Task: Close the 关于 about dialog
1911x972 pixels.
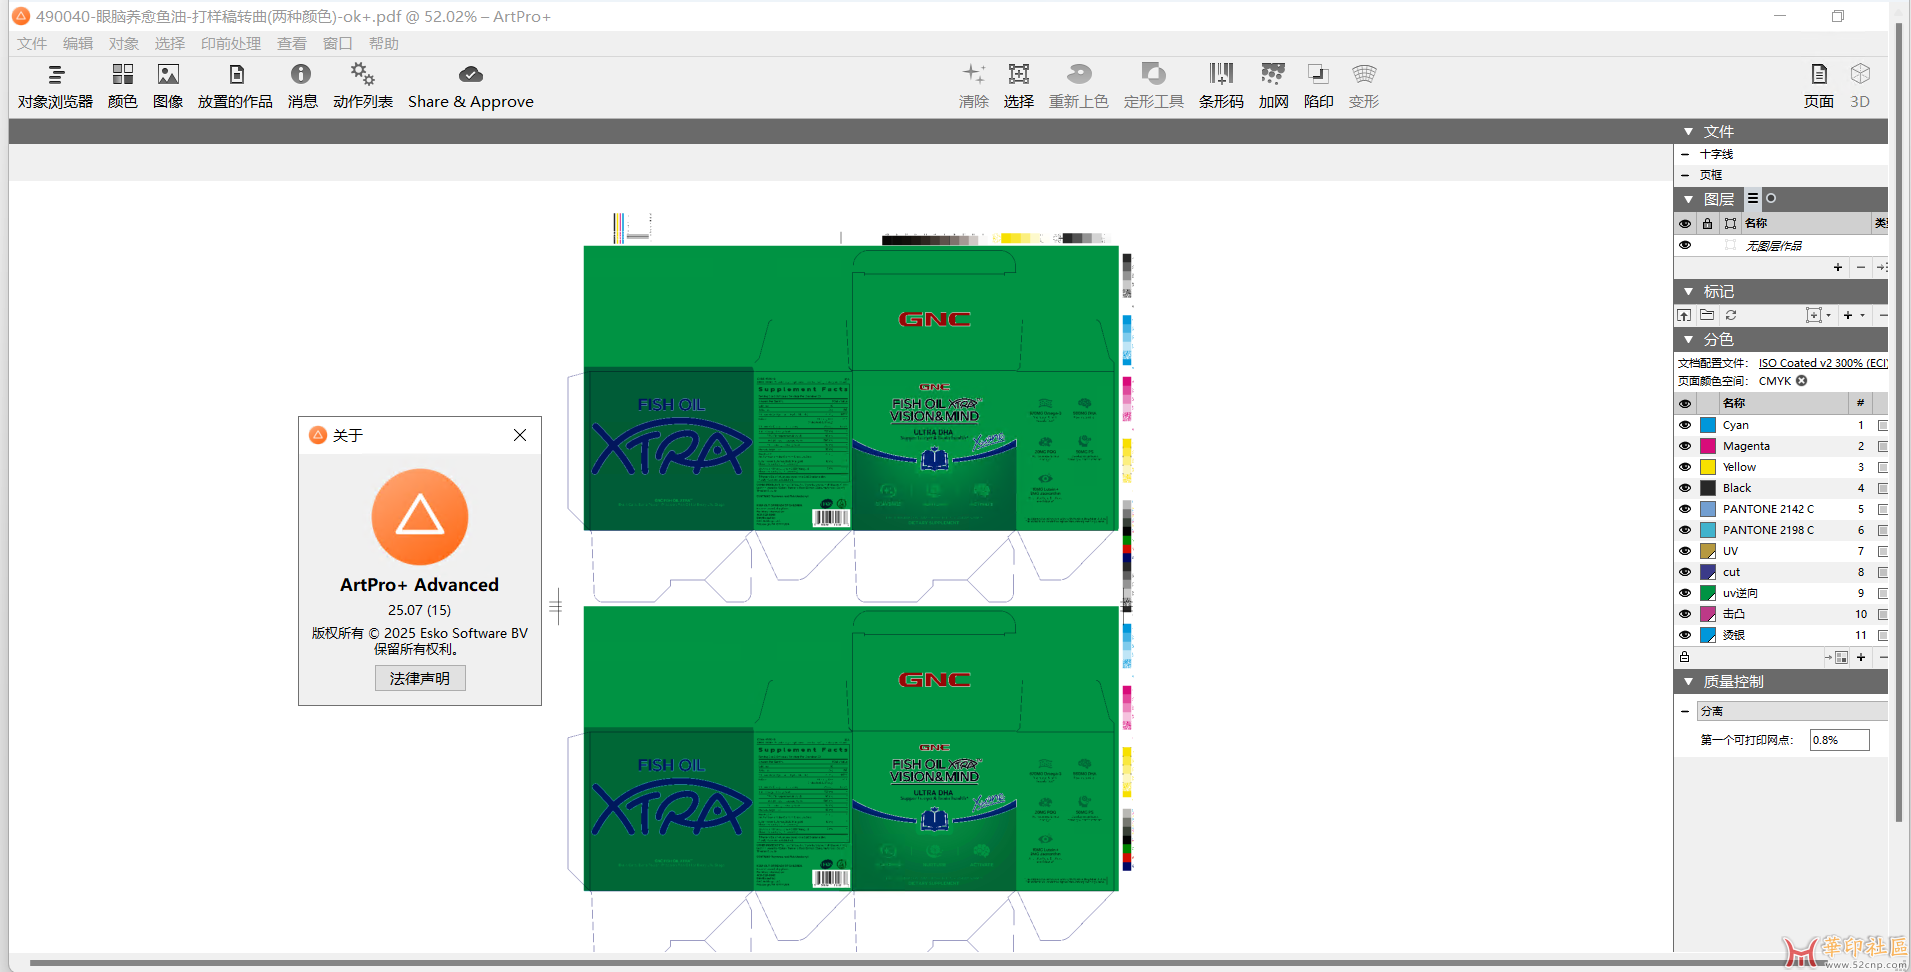Action: pyautogui.click(x=520, y=435)
